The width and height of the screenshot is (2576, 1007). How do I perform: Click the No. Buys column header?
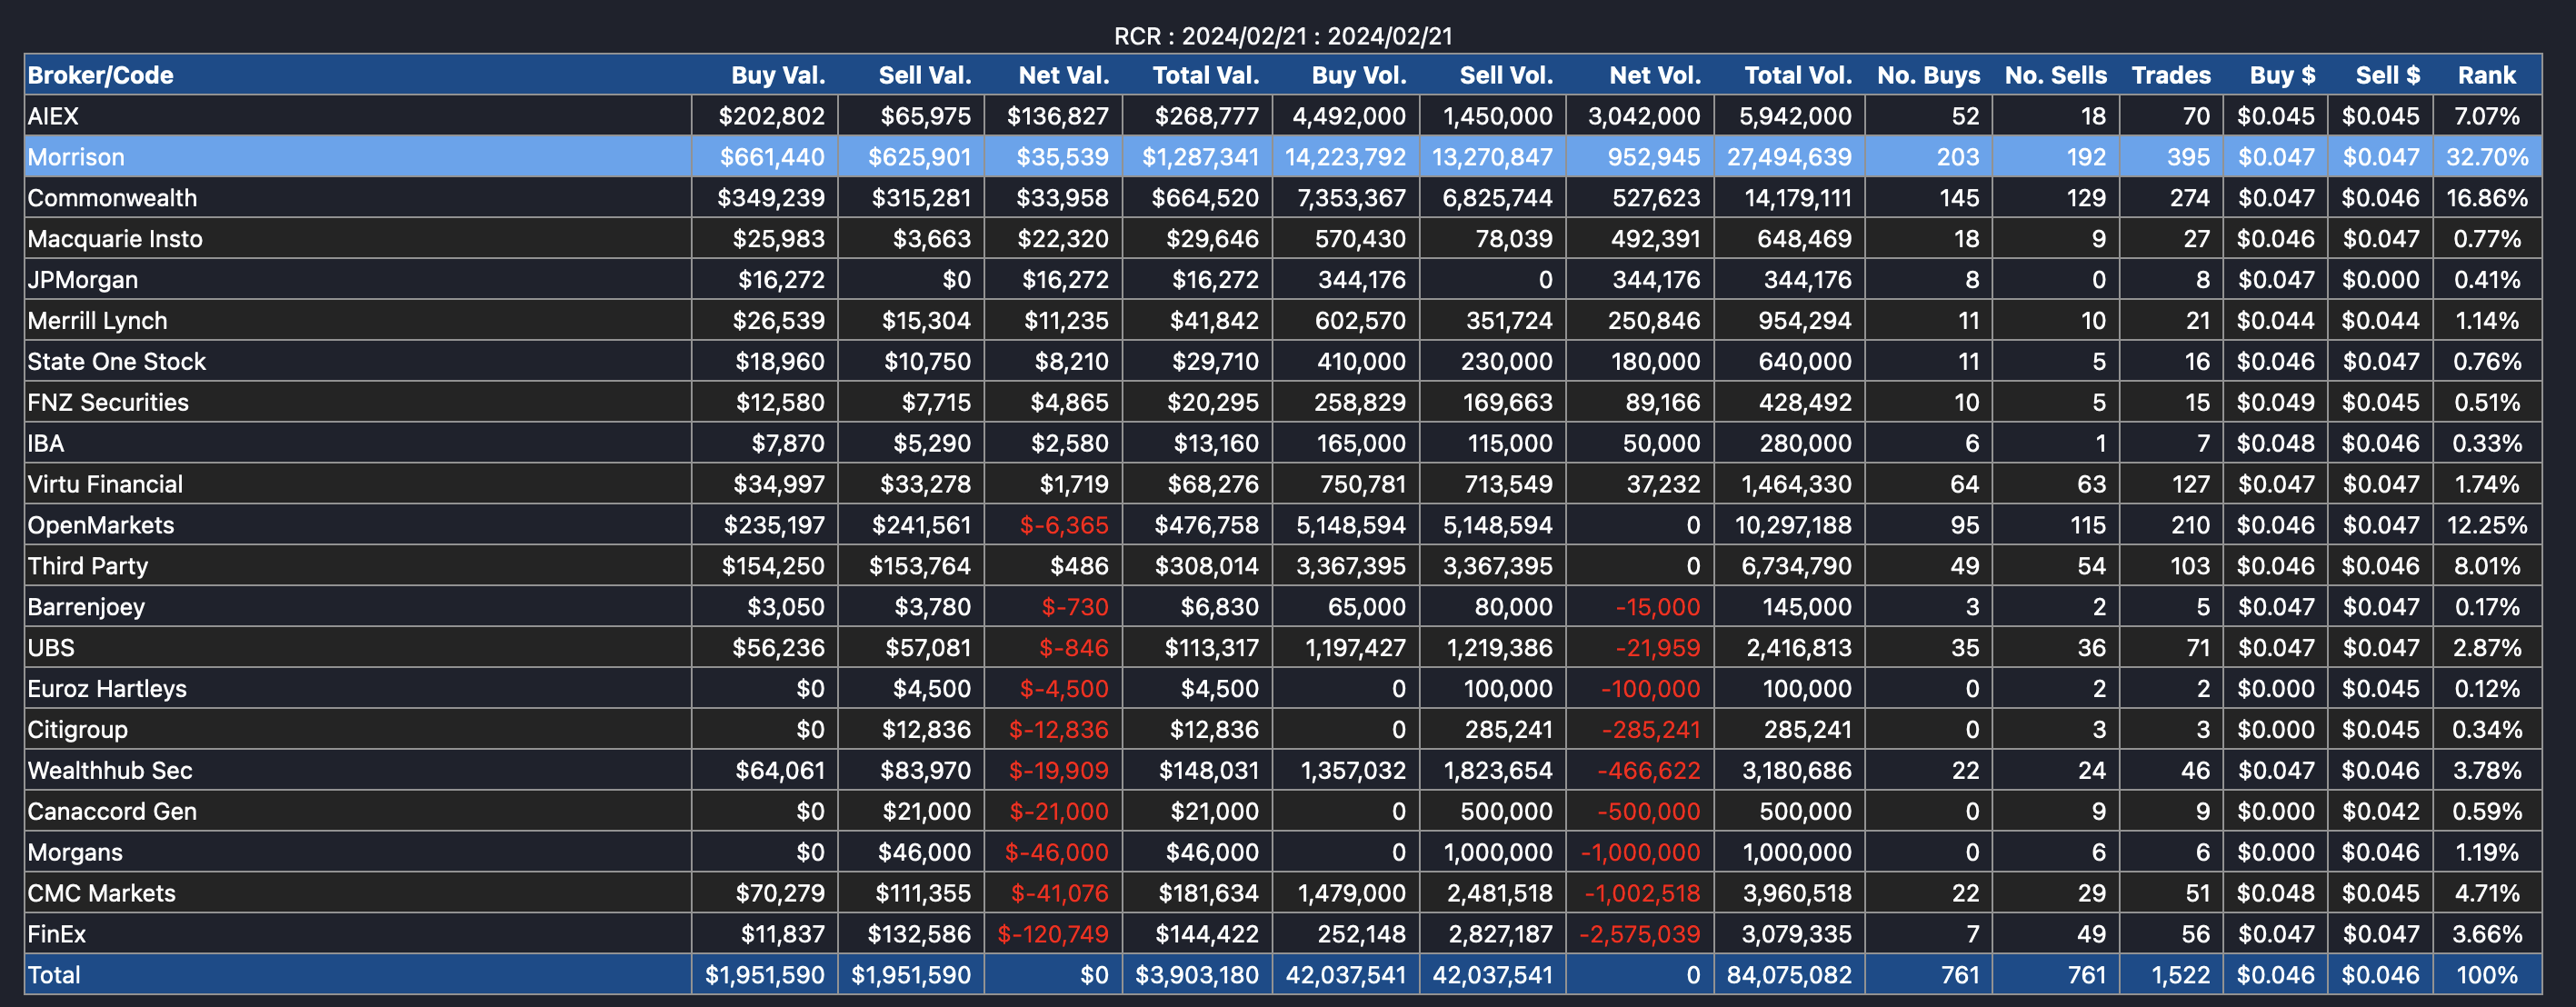[x=1928, y=75]
